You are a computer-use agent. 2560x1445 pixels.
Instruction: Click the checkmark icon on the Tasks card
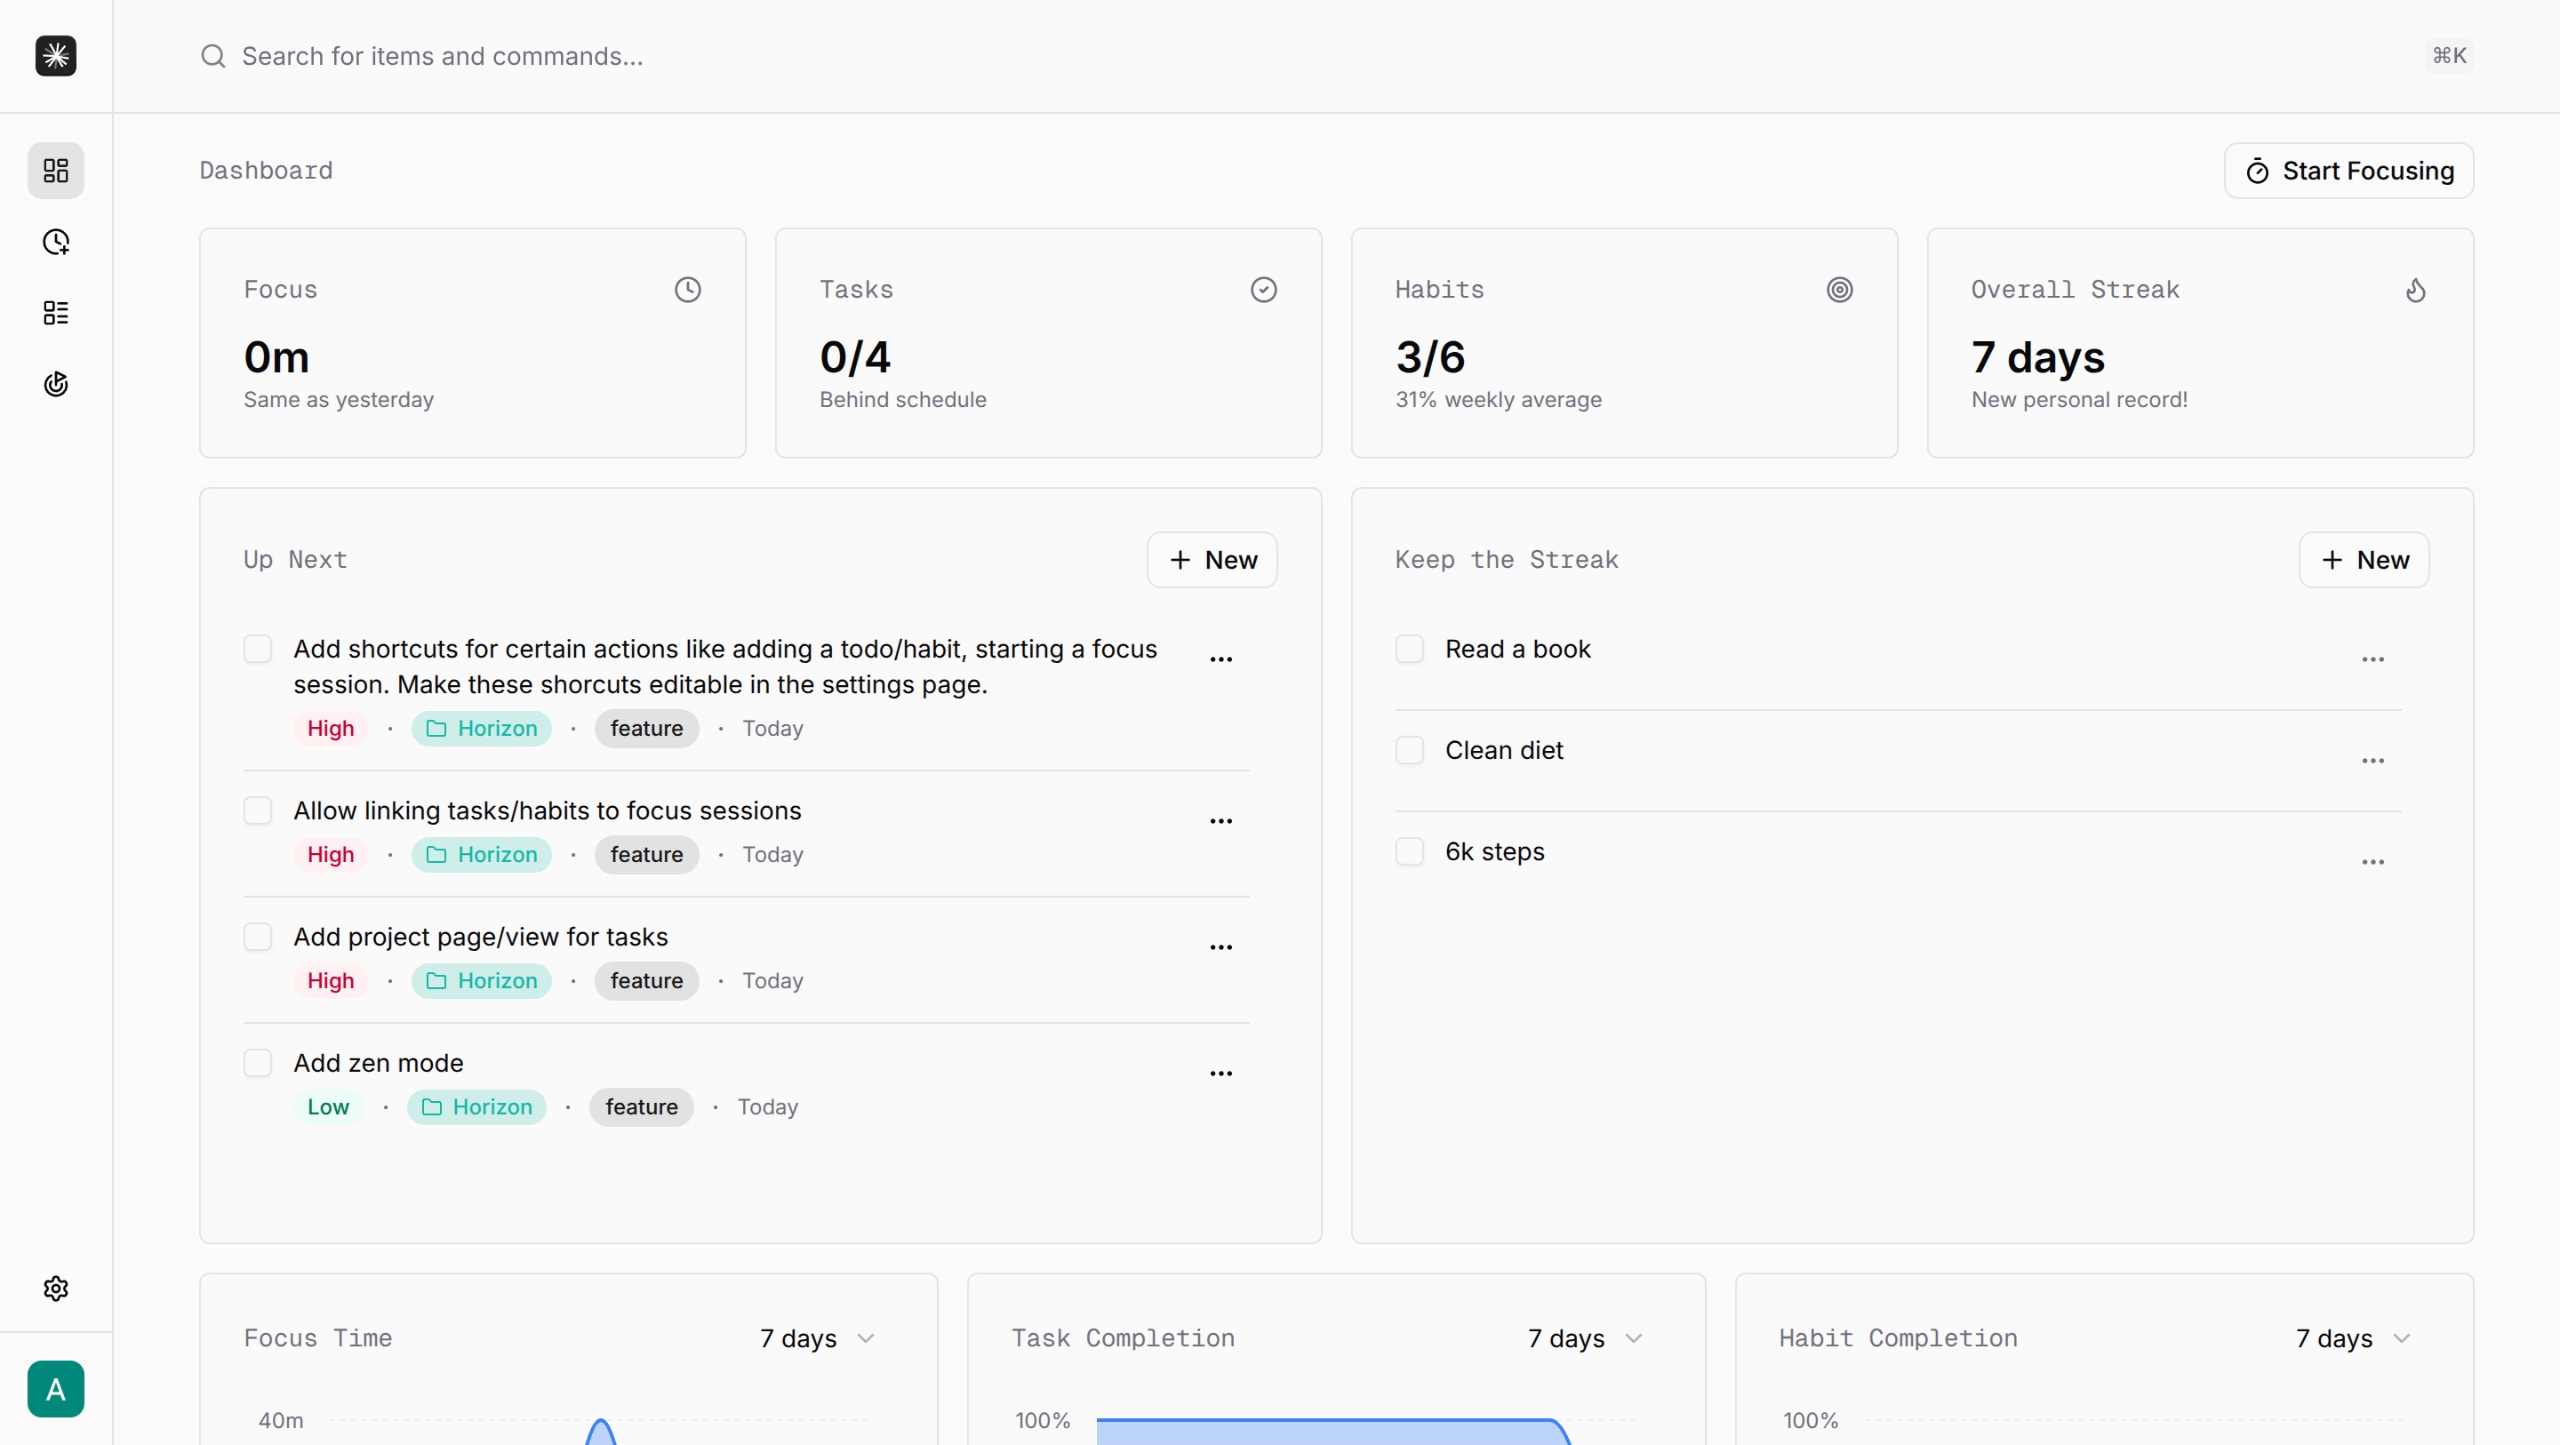(1263, 289)
